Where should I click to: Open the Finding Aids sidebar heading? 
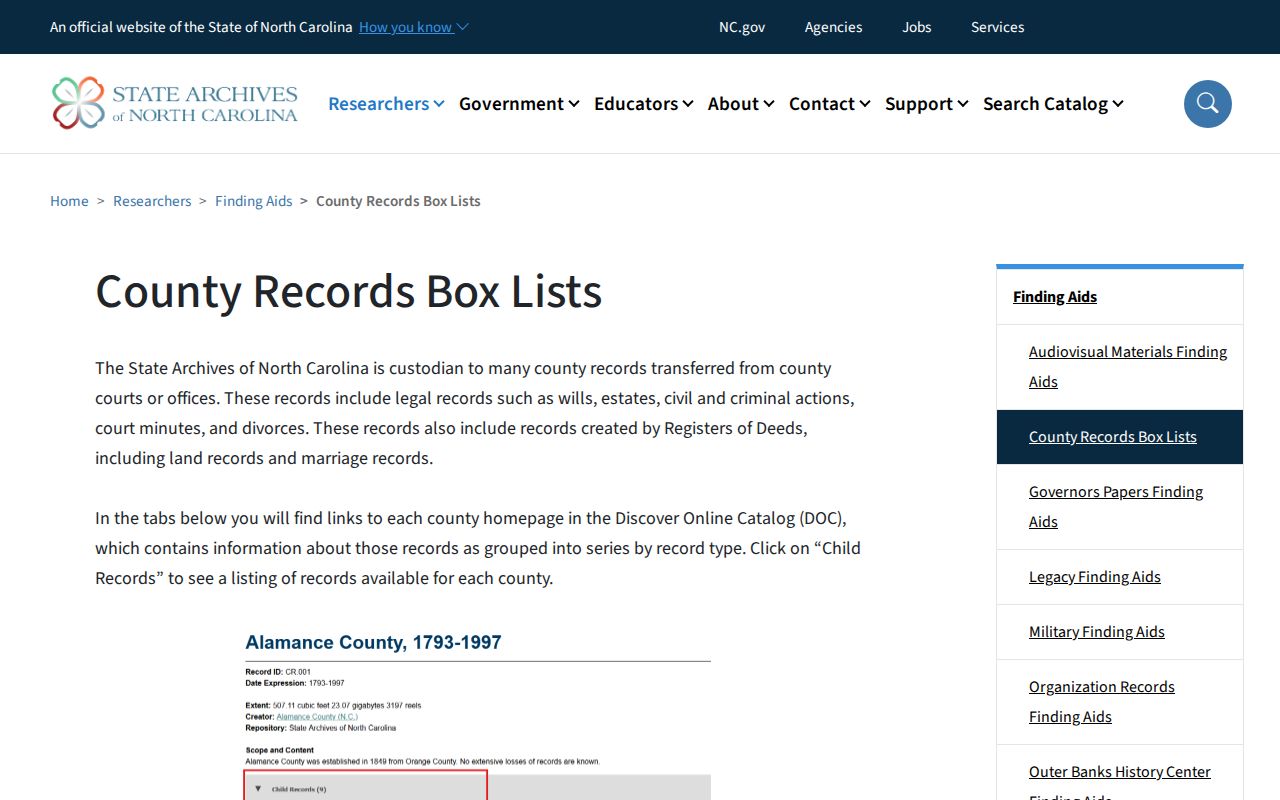(x=1055, y=297)
